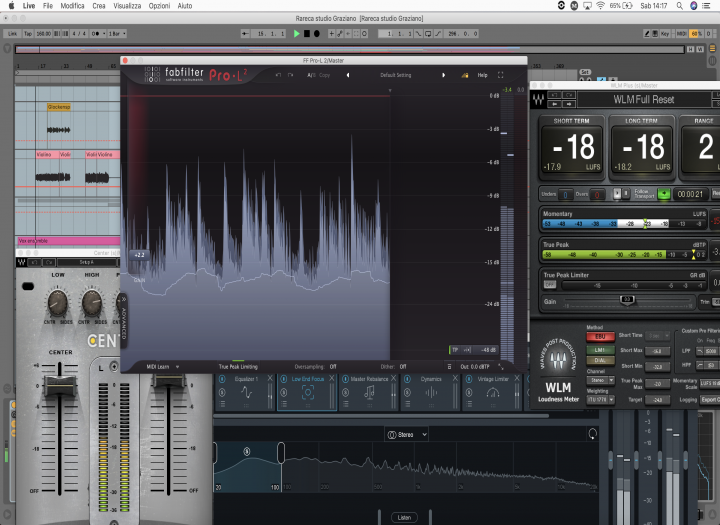Click the fullscreen icon in Pro-L 2
Viewport: 720px width, 525px height.
(501, 75)
